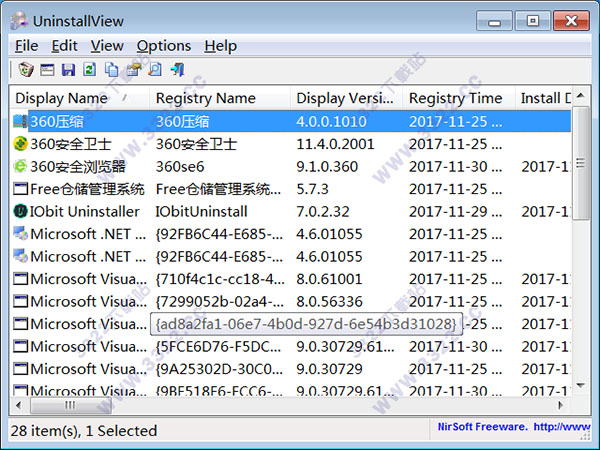Click registry name {9A25302D-30C0...
Image resolution: width=600 pixels, height=450 pixels.
click(219, 369)
